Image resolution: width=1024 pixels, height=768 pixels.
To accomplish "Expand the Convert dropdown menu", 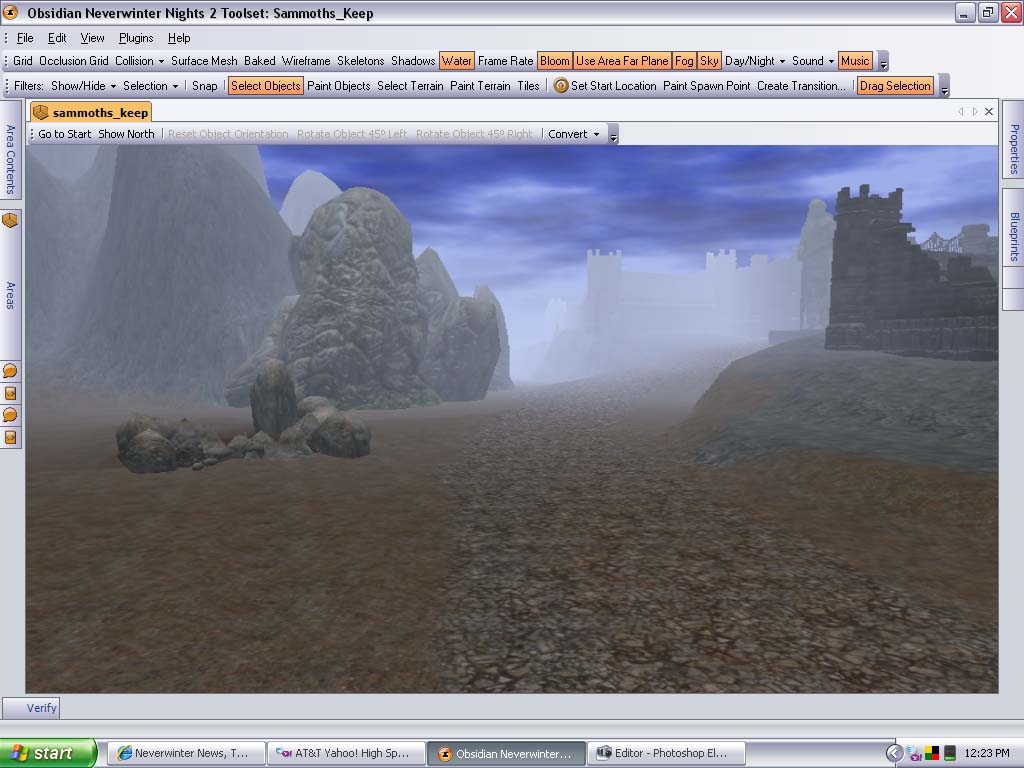I will point(574,134).
